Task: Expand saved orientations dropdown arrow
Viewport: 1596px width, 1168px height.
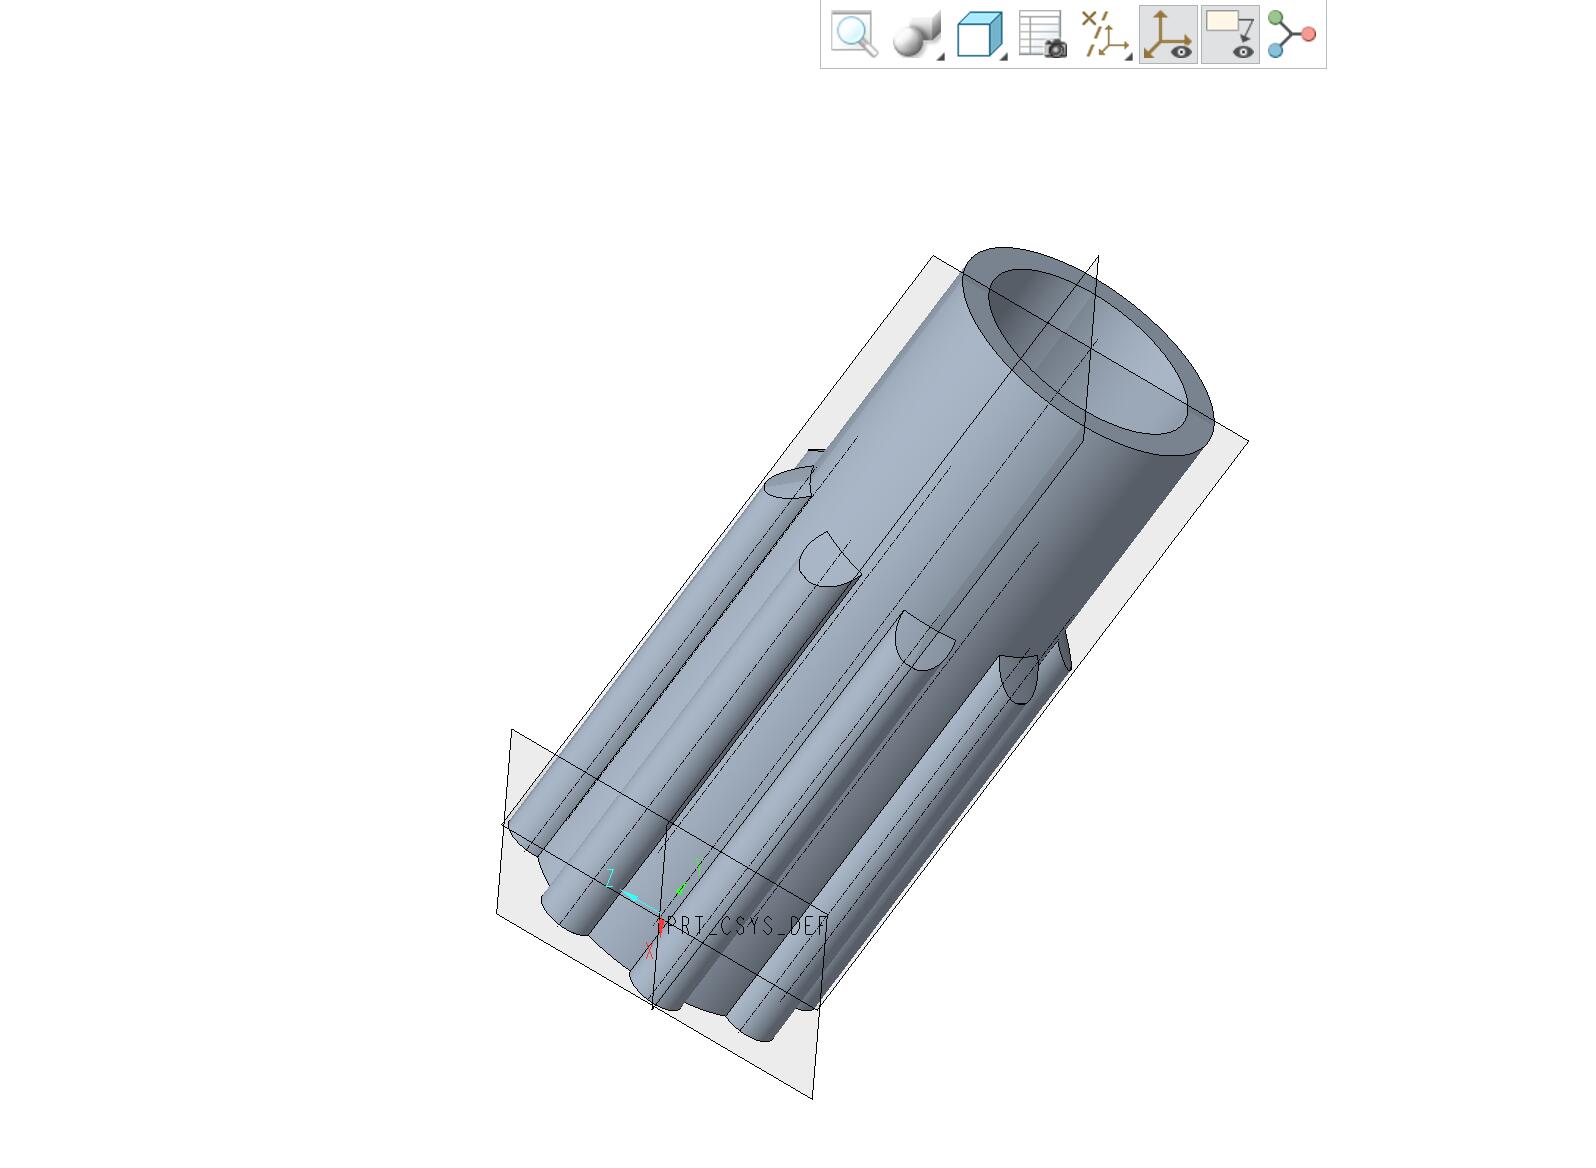Action: pyautogui.click(x=1003, y=57)
